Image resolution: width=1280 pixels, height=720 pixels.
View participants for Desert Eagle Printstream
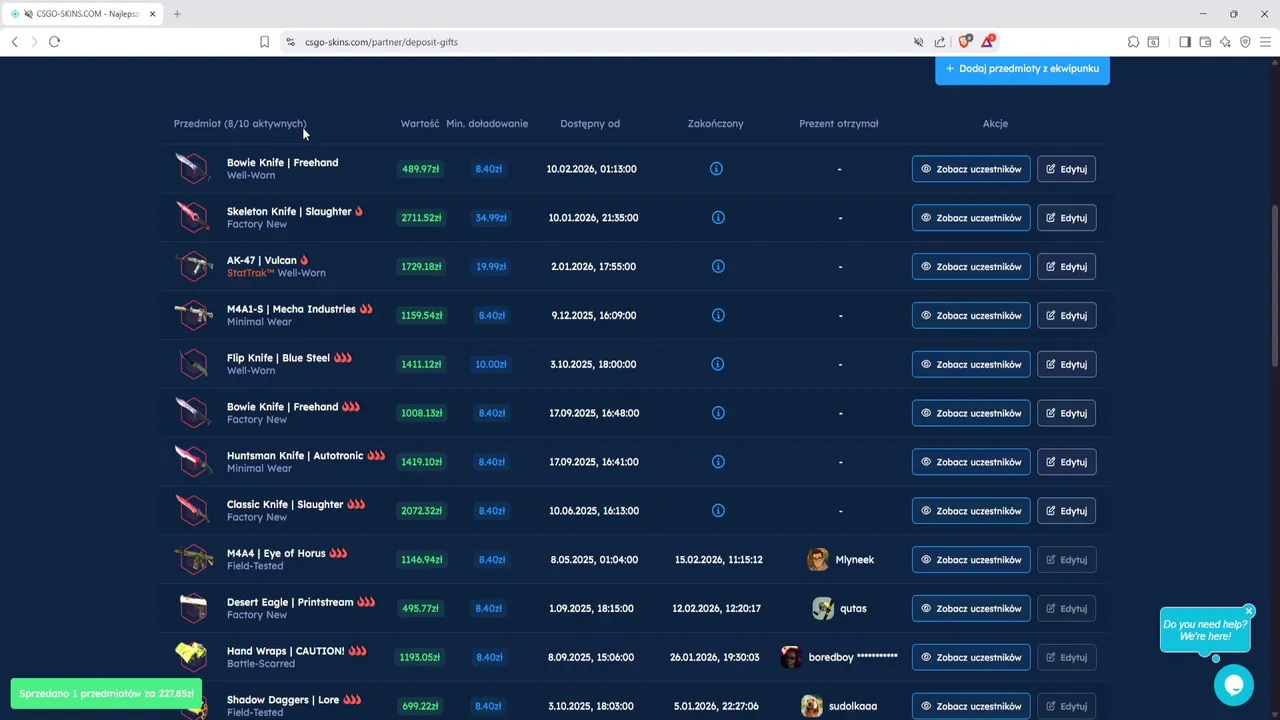971,609
